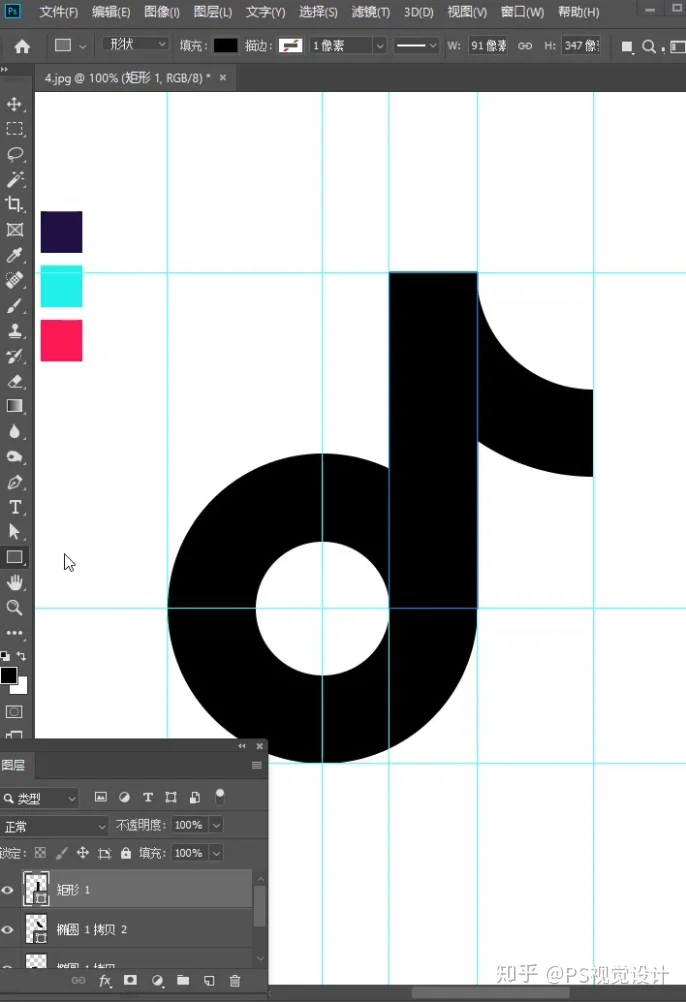Select the Healing Brush tool

point(14,280)
